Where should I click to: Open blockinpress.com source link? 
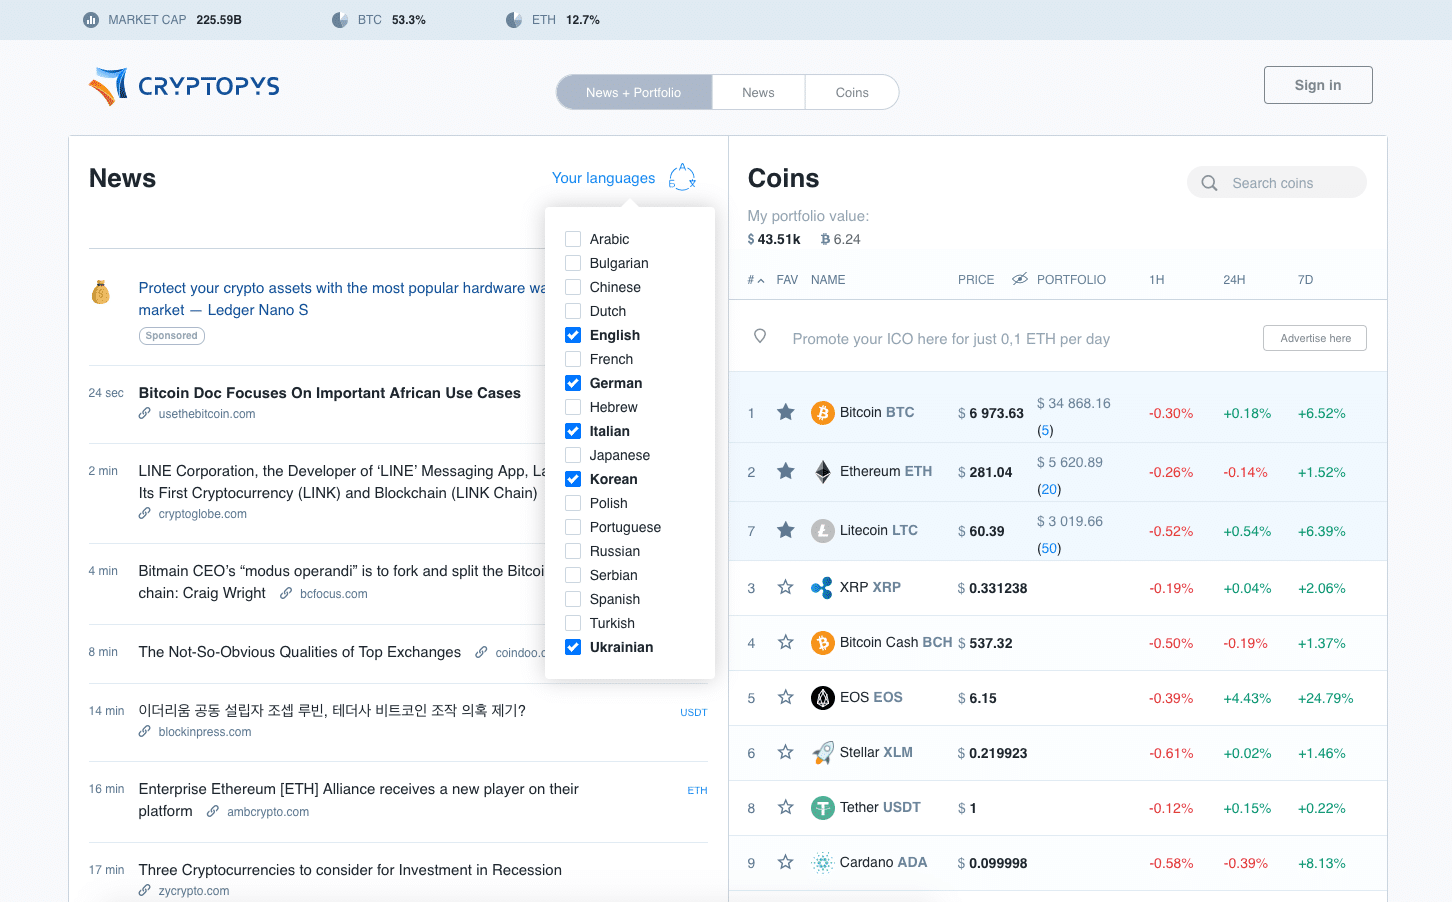[204, 732]
